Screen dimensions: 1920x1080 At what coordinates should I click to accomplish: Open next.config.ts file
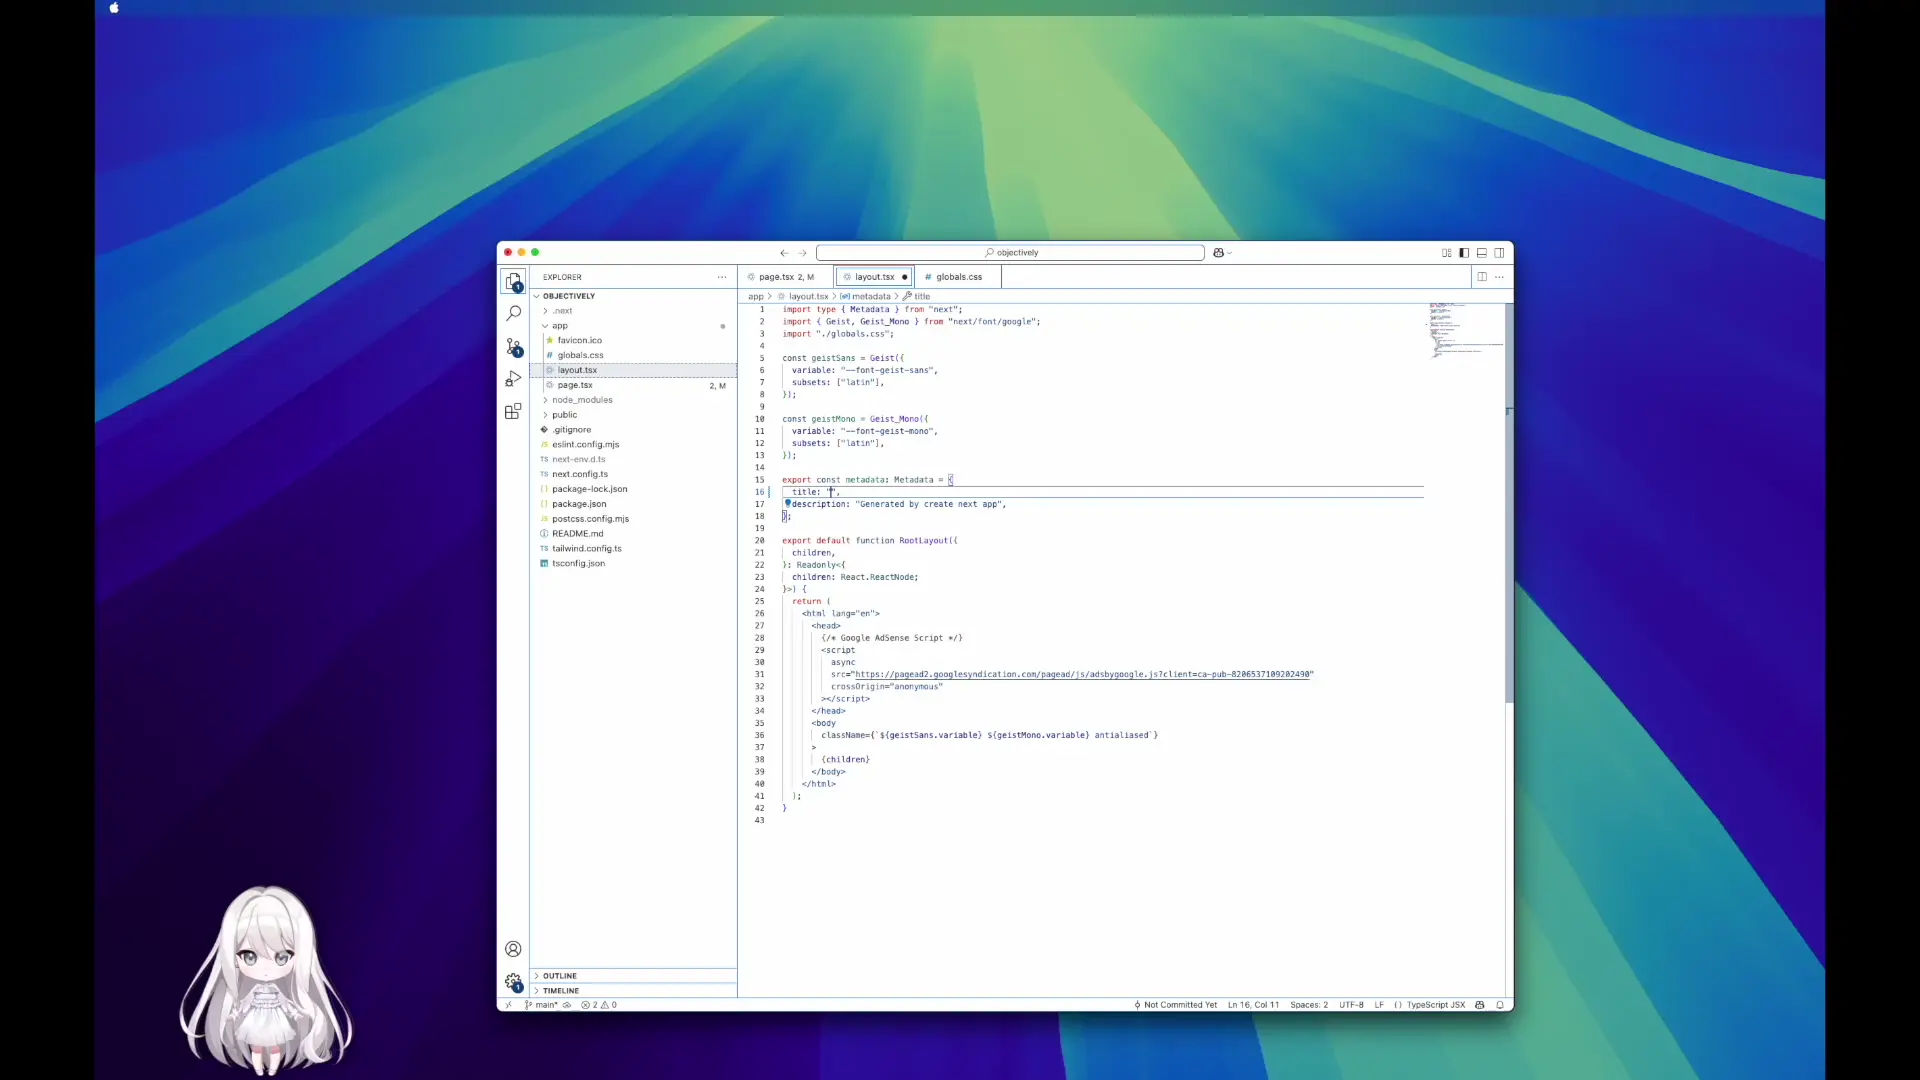tap(634, 474)
